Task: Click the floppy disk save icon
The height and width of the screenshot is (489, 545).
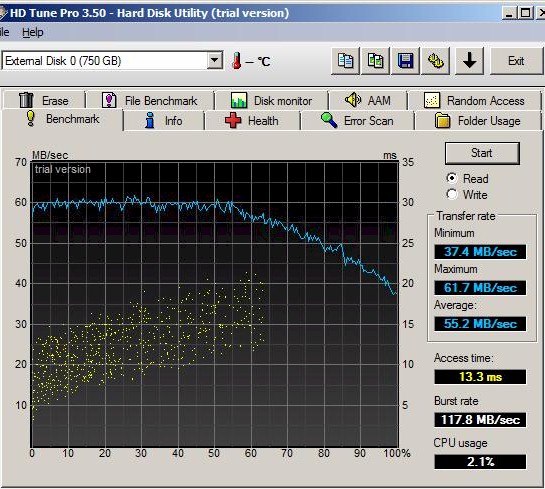Action: [x=405, y=61]
